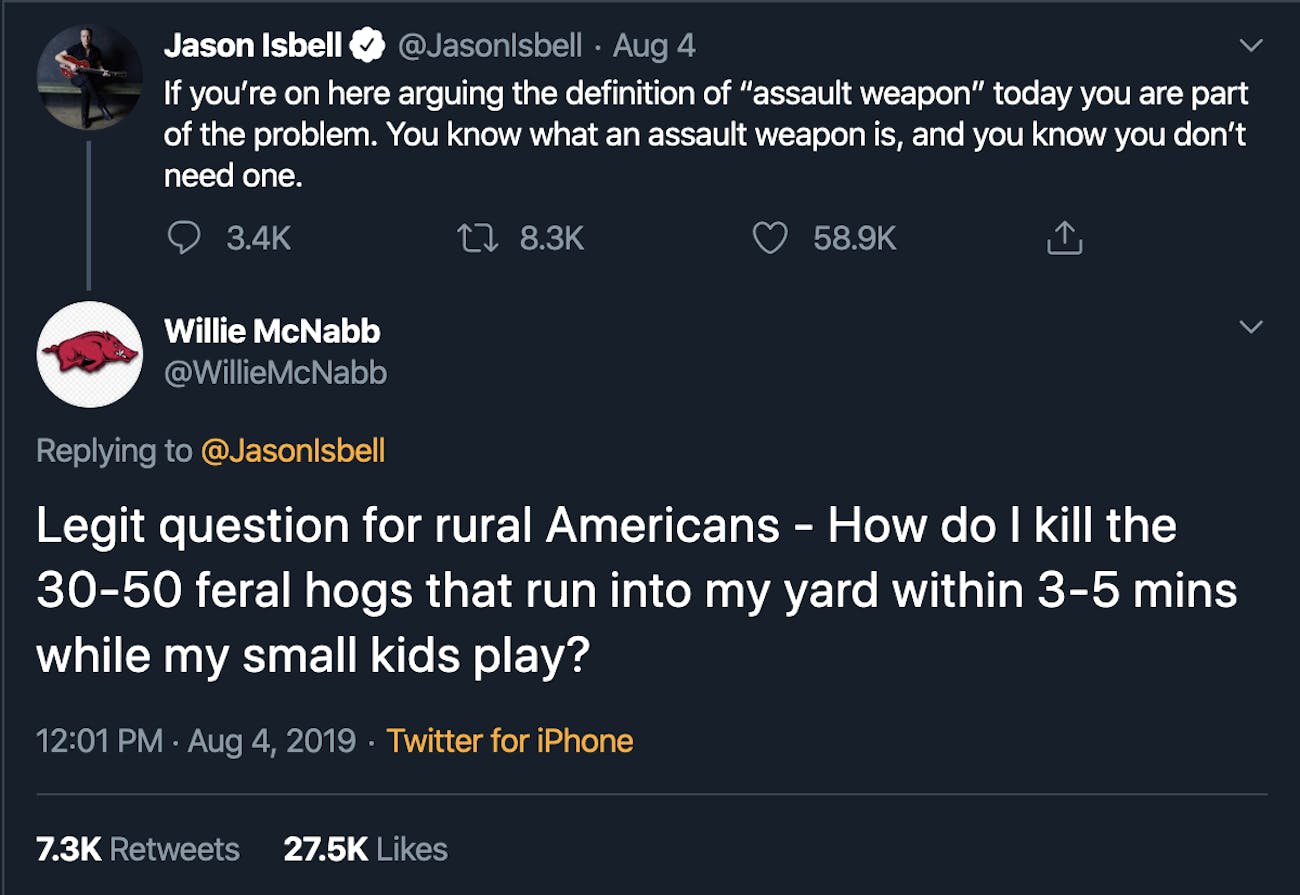This screenshot has width=1300, height=895.
Task: Open the dropdown chevron on Jason Isbell's tweet
Action: click(1249, 44)
